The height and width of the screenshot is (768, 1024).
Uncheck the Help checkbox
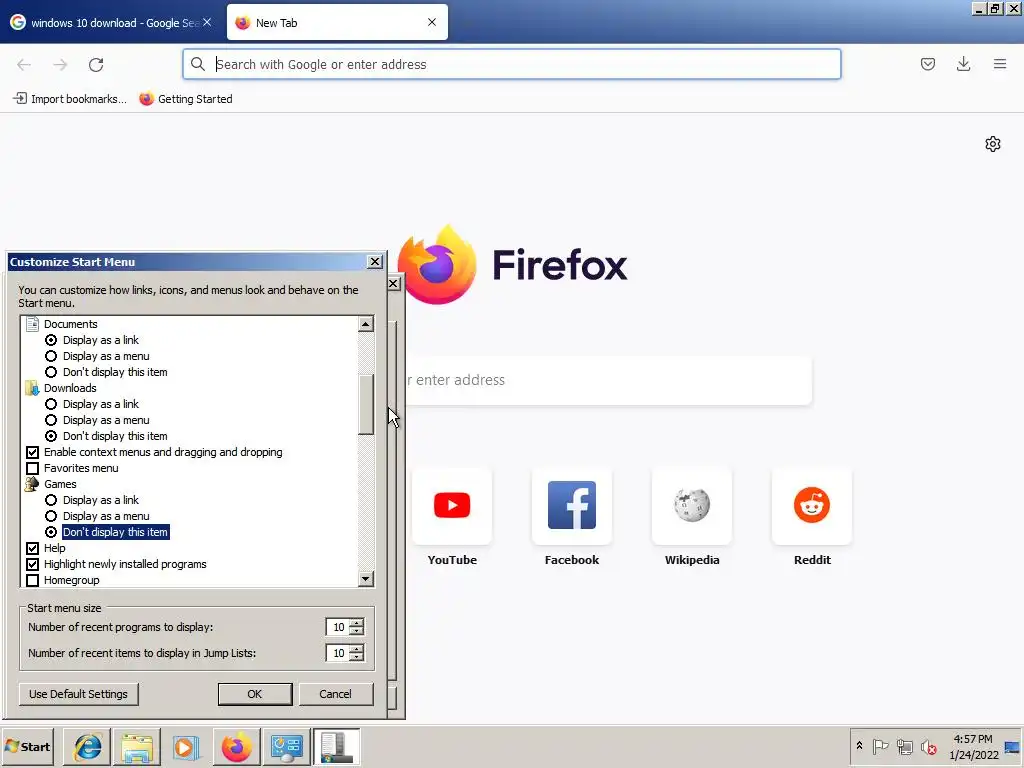[x=33, y=548]
